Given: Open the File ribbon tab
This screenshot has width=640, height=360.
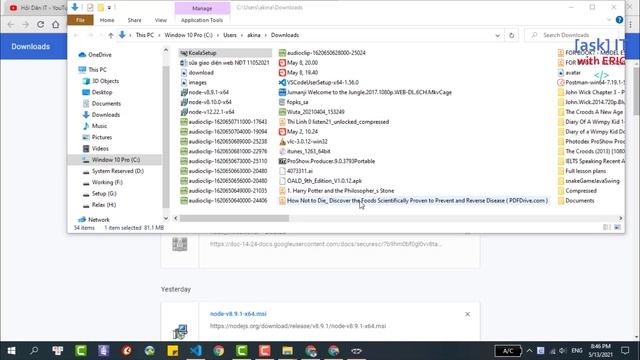Looking at the screenshot, I should (80, 20).
